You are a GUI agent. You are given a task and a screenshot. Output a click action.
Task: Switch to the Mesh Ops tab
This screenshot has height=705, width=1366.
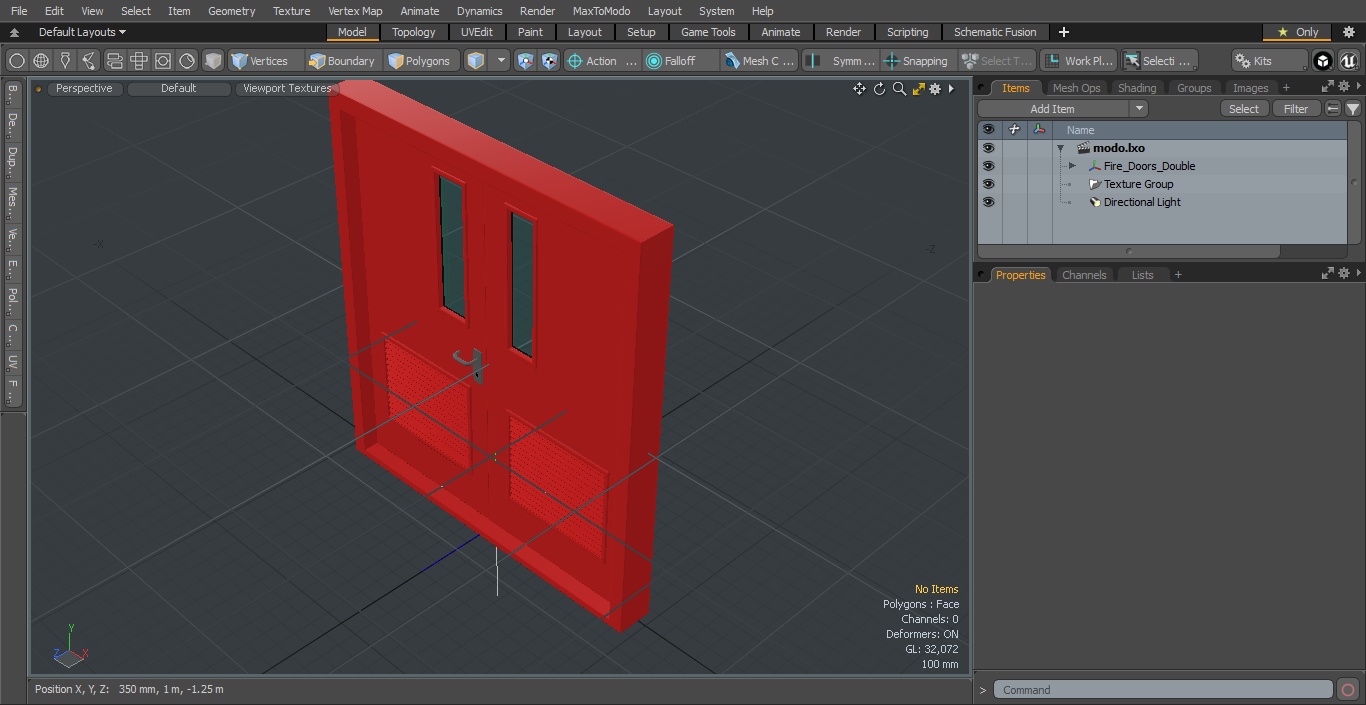[x=1076, y=88]
